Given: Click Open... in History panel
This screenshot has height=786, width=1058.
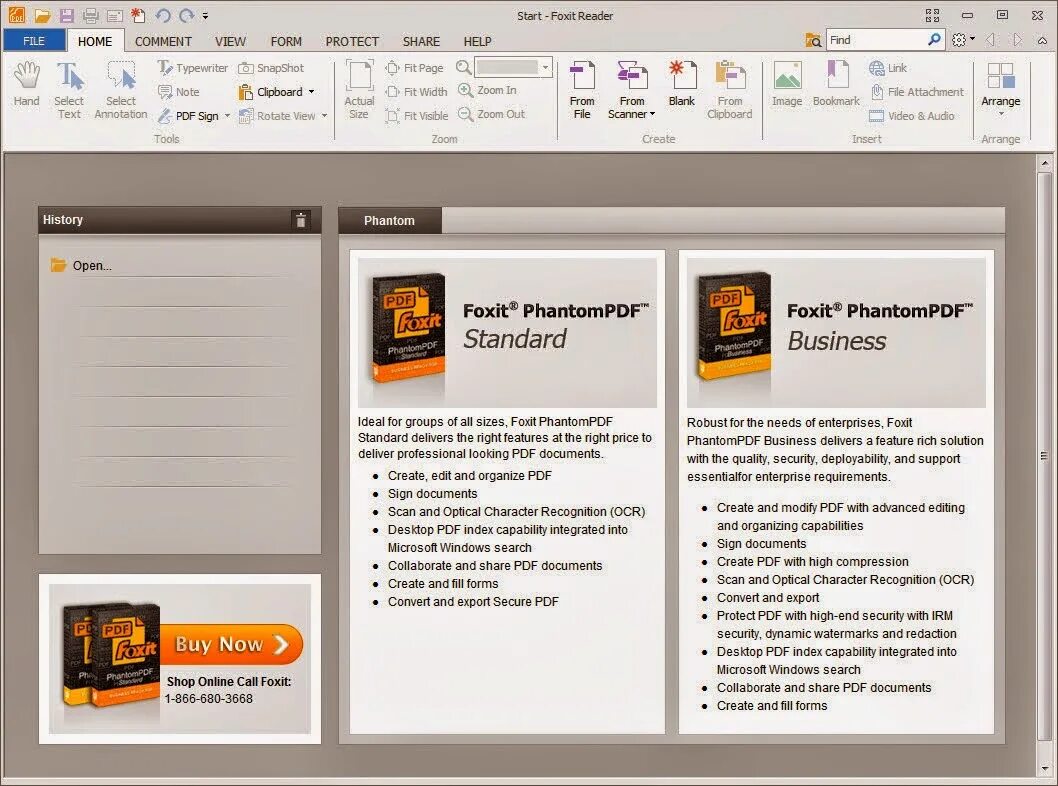Looking at the screenshot, I should [x=82, y=265].
